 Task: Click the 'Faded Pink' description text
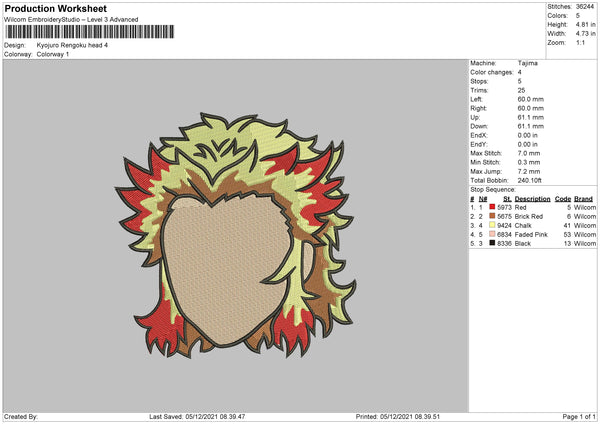point(531,234)
